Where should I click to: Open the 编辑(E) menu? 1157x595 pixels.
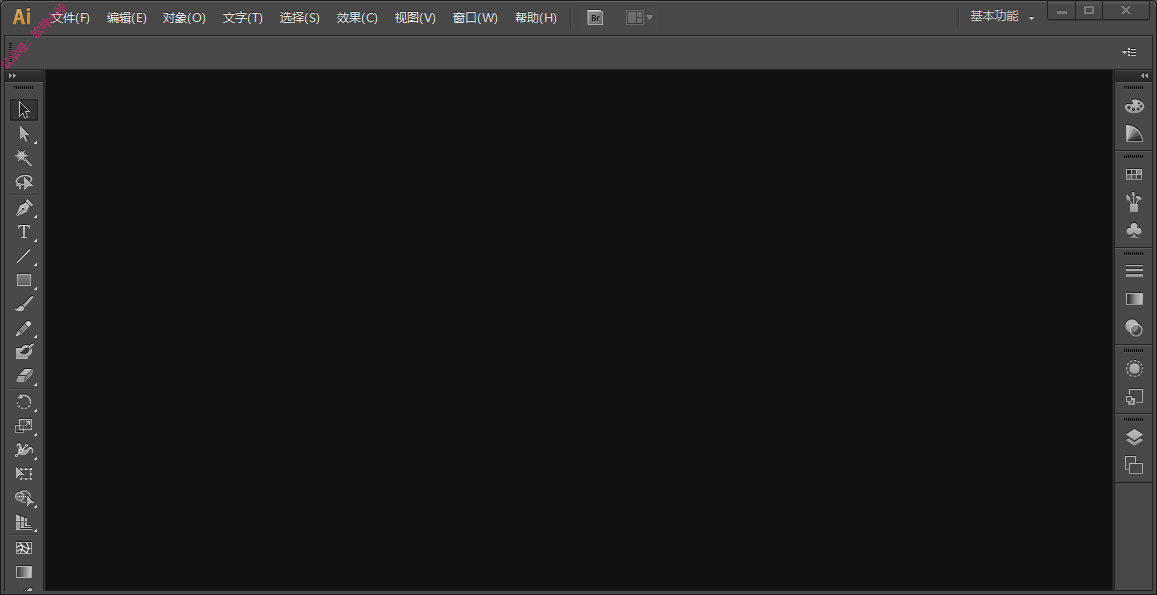click(127, 18)
